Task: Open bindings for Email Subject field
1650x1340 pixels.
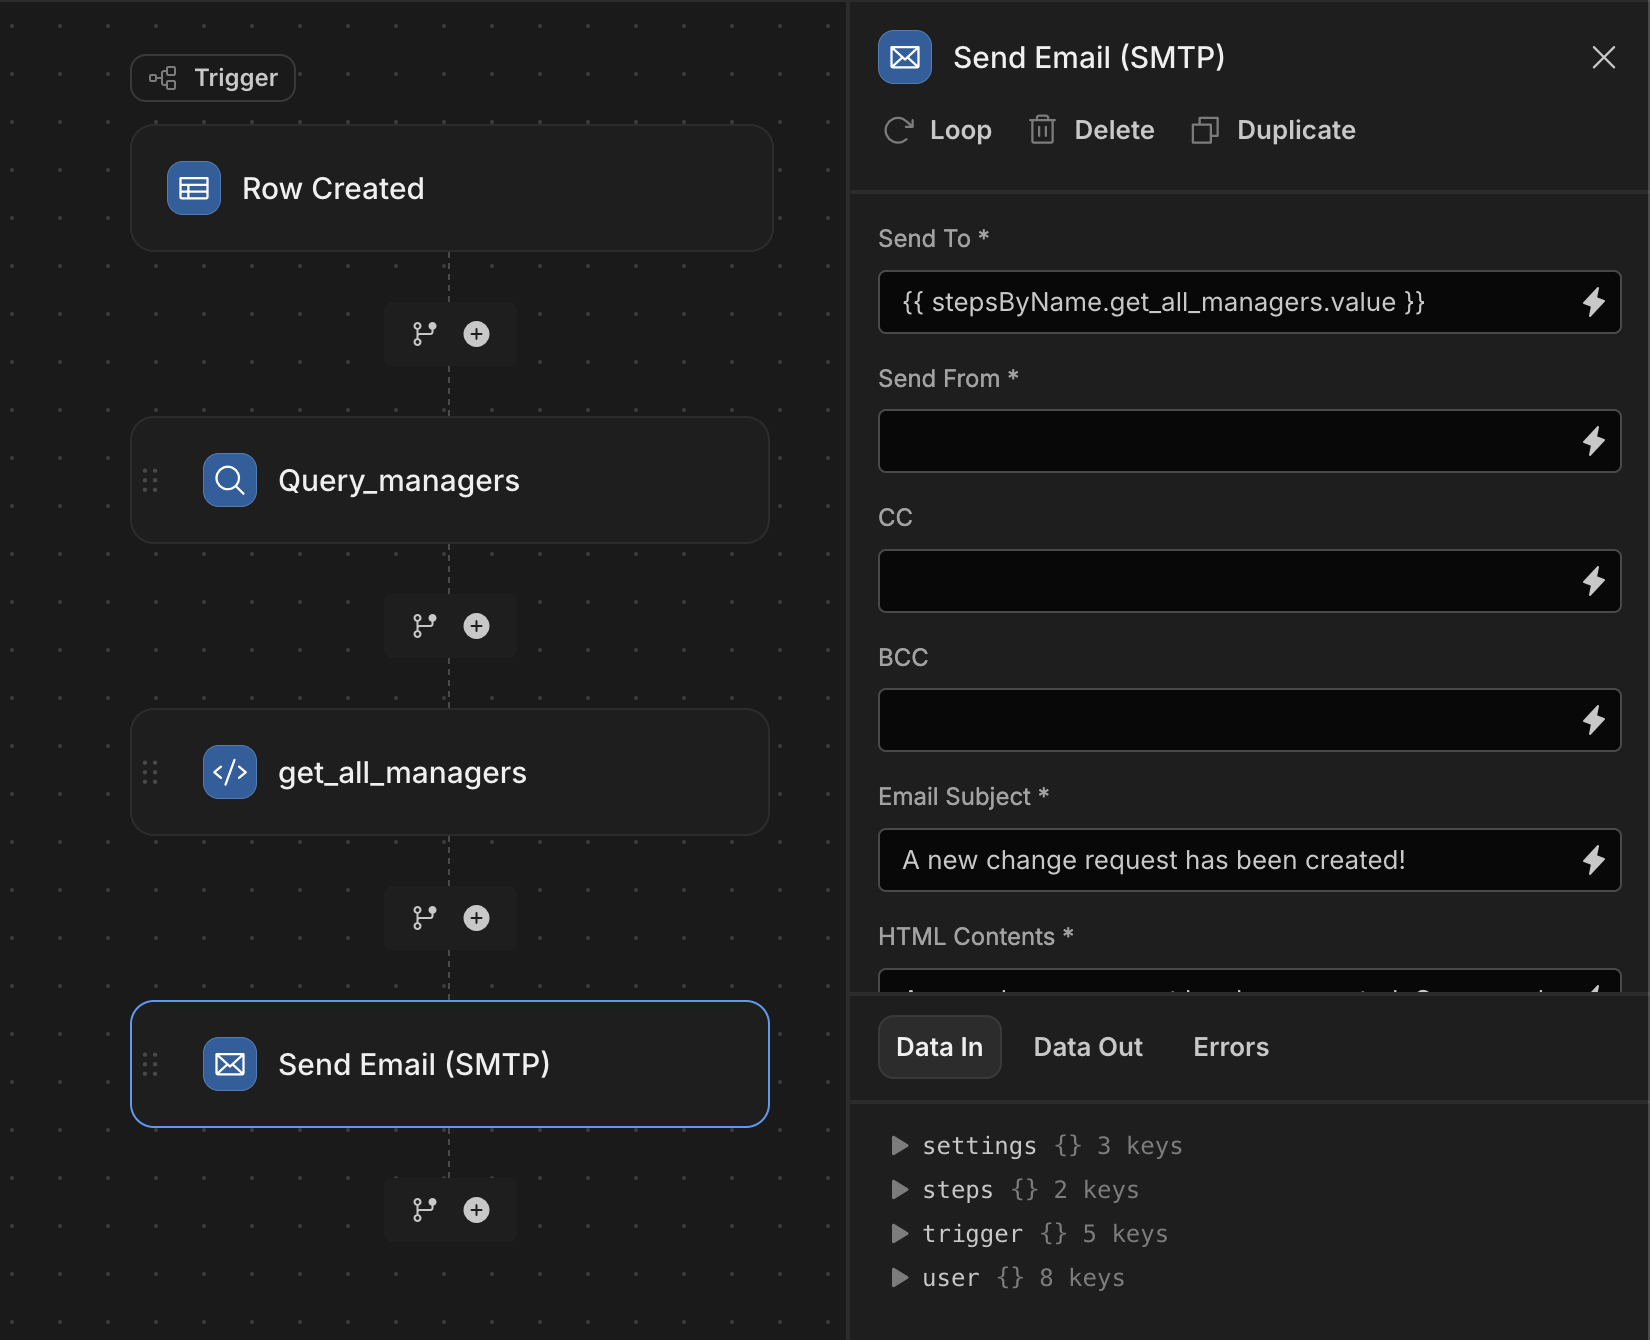Action: 1594,860
